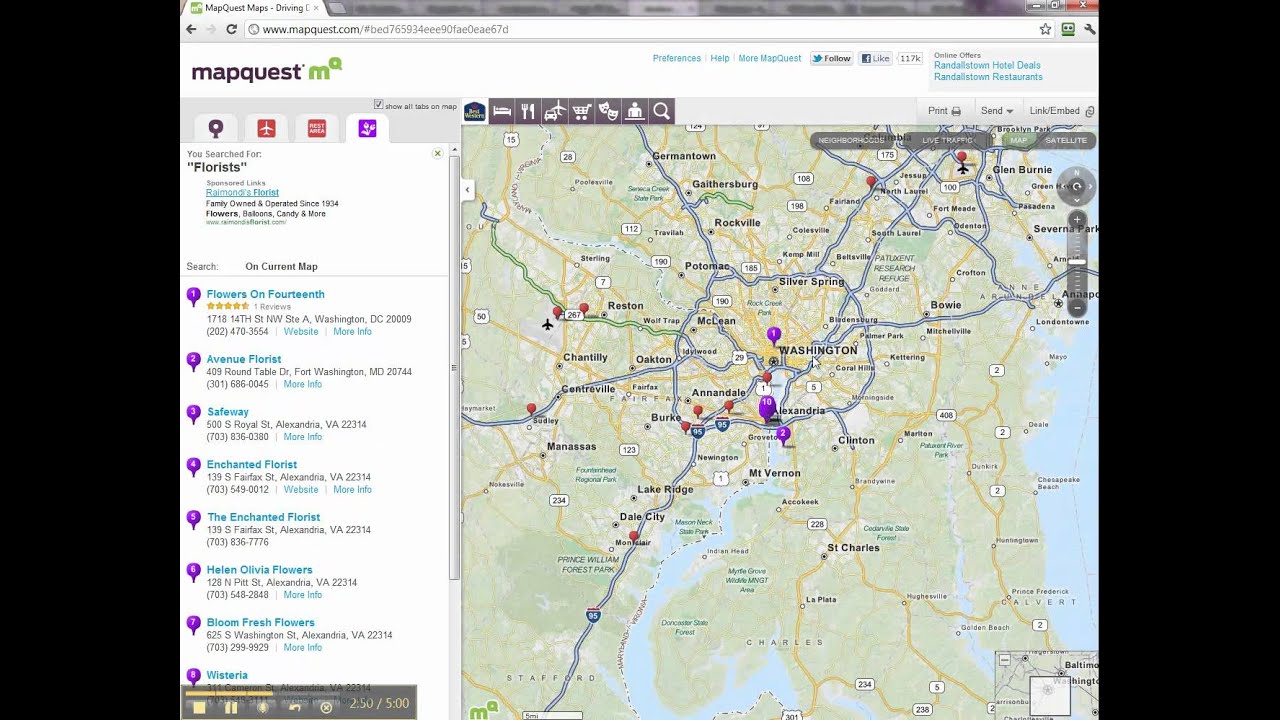The image size is (1280, 720).
Task: Show restaurants with the fork and knife icon
Action: coord(528,112)
